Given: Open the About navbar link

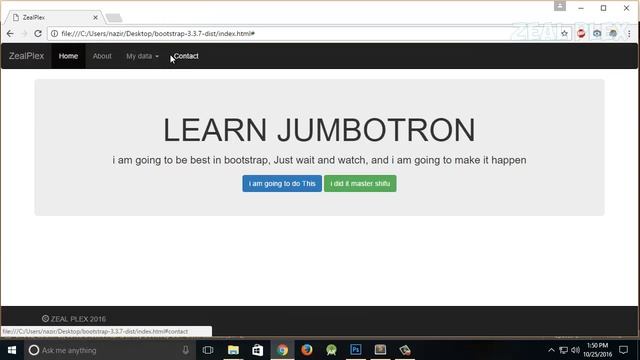Looking at the screenshot, I should click(102, 56).
